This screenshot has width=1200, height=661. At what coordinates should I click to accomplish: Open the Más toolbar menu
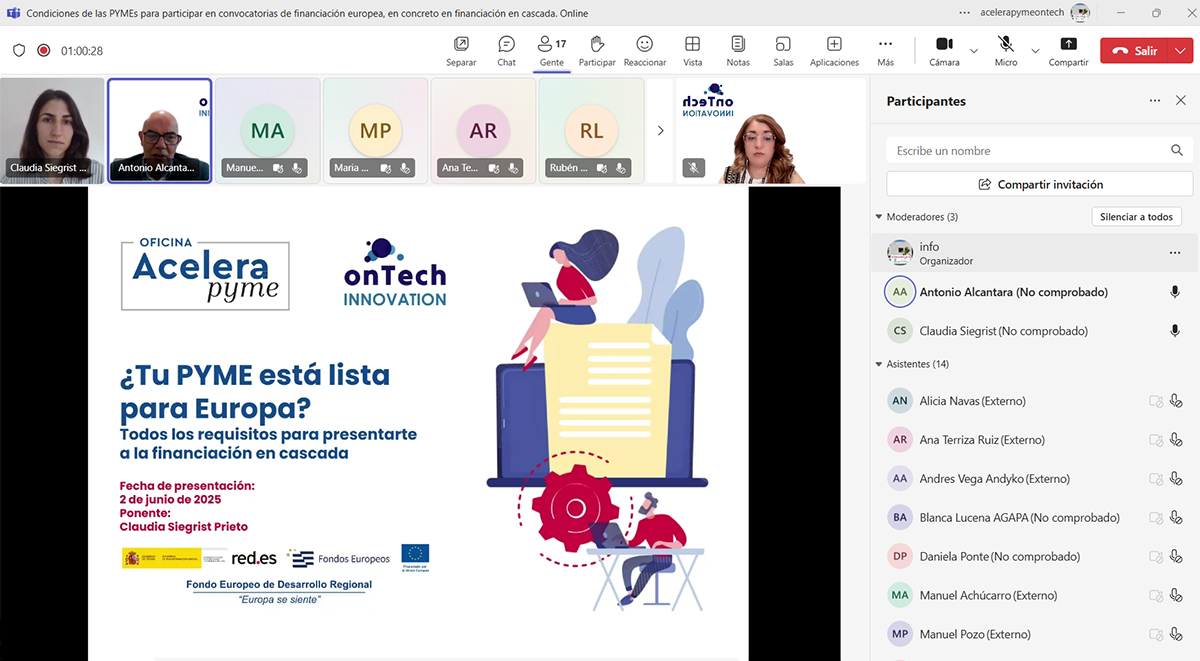coord(884,48)
